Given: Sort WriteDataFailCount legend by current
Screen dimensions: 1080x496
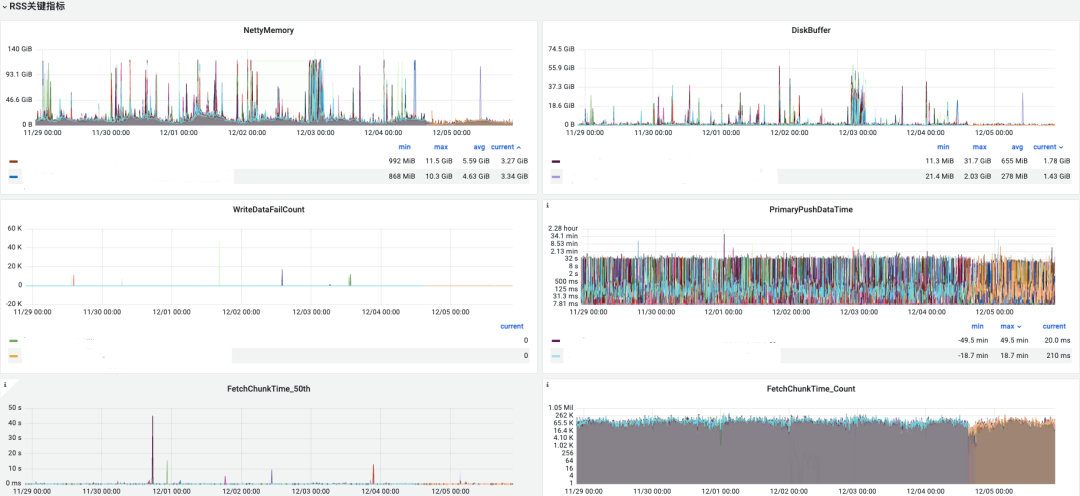Looking at the screenshot, I should tap(511, 326).
